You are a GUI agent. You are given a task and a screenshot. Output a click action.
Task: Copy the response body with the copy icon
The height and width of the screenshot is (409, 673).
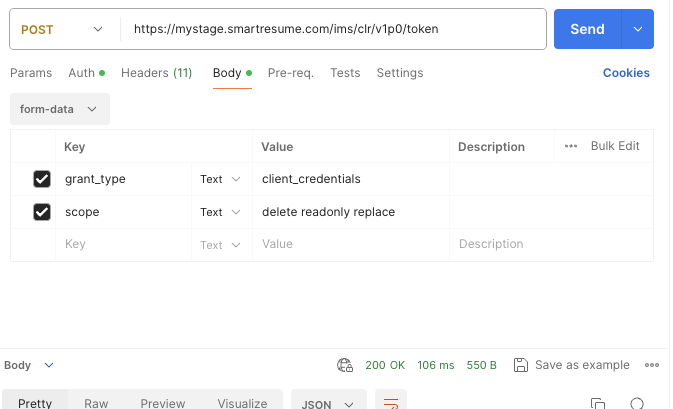(x=597, y=403)
